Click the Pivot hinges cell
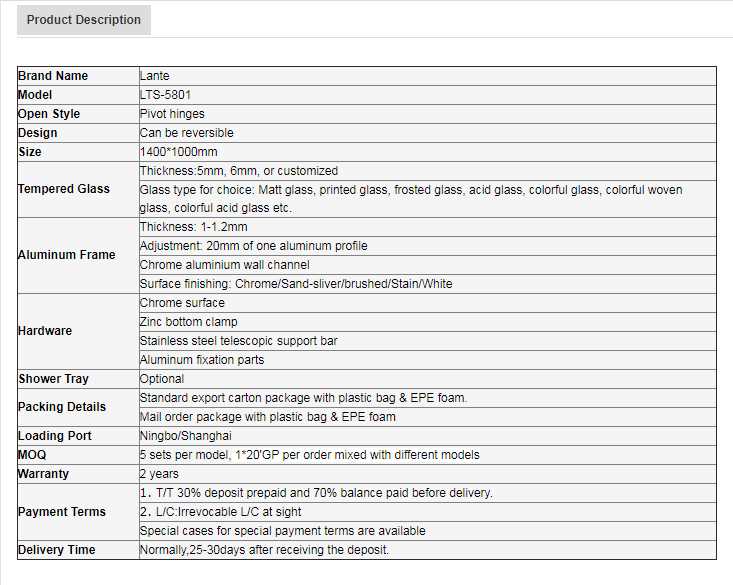The width and height of the screenshot is (733, 585). (172, 114)
